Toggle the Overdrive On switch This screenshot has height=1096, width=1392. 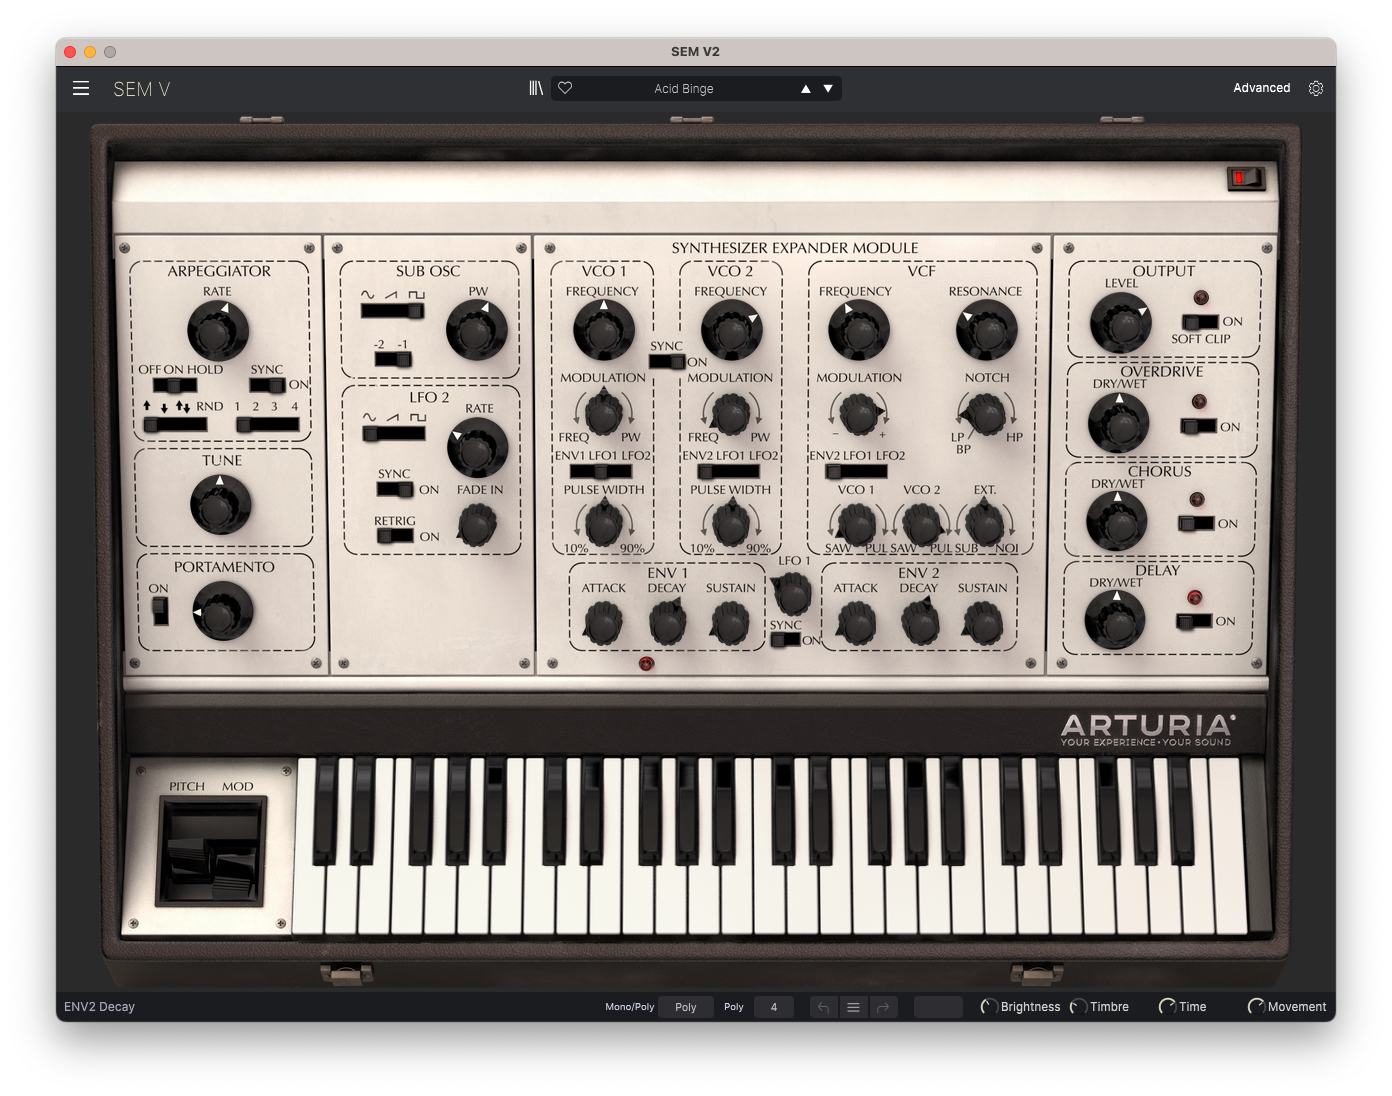1198,427
